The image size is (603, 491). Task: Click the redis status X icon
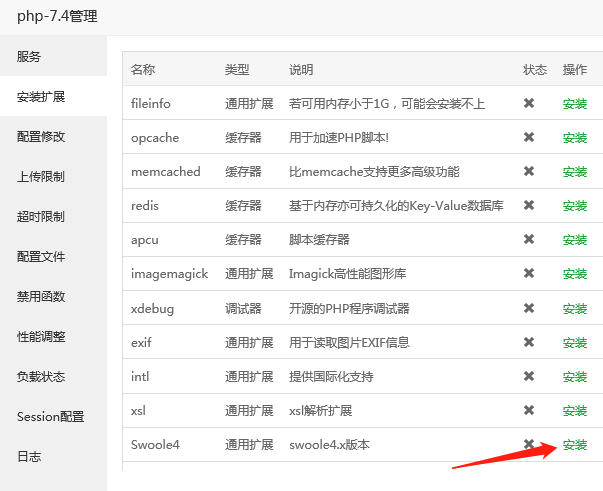(x=529, y=205)
